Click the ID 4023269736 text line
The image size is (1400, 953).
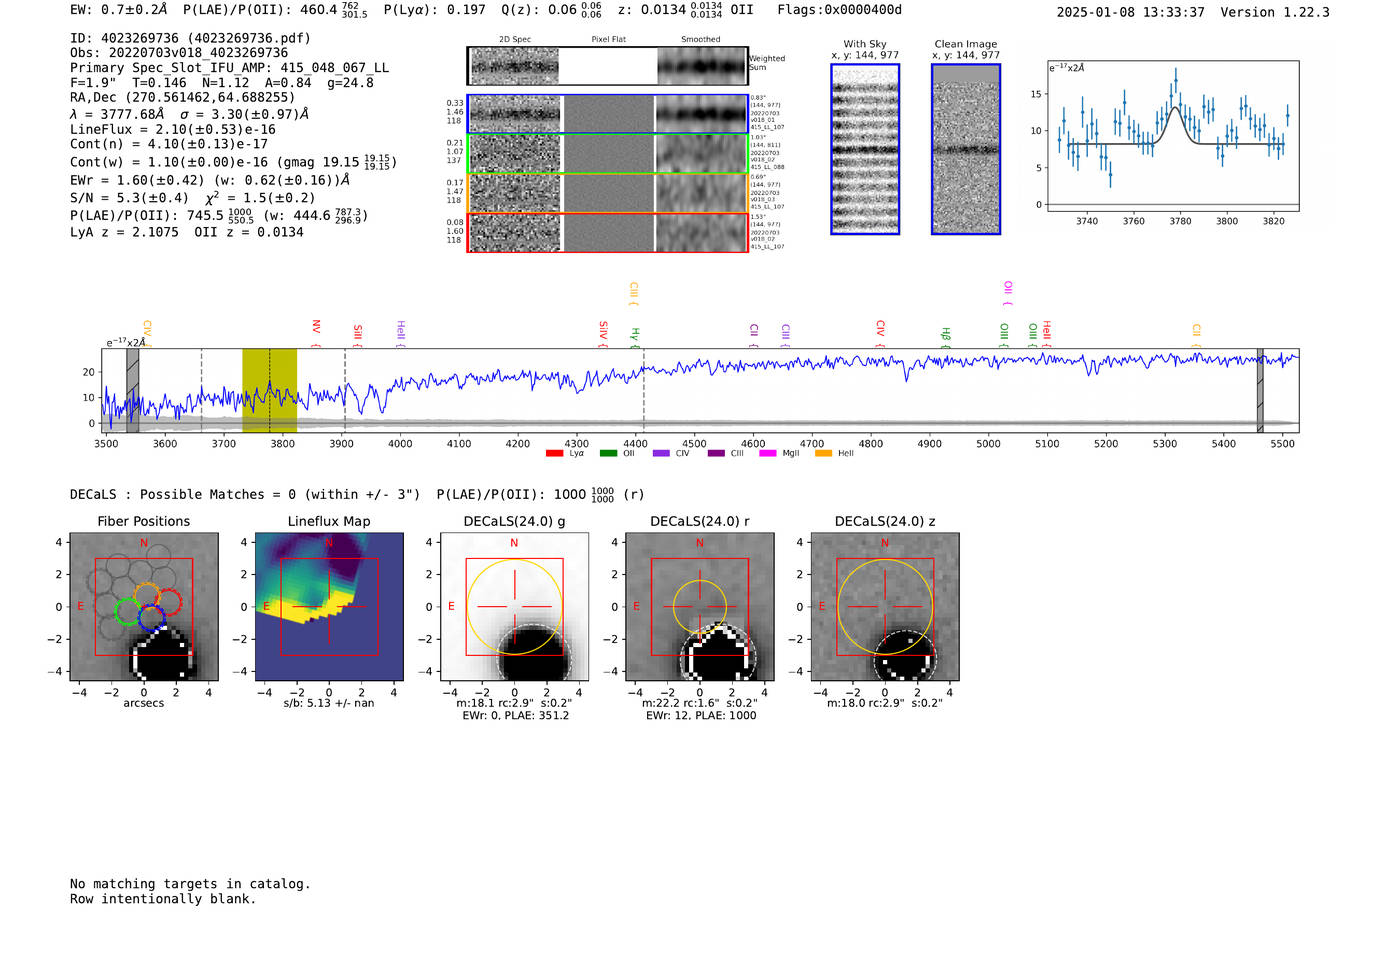point(190,38)
